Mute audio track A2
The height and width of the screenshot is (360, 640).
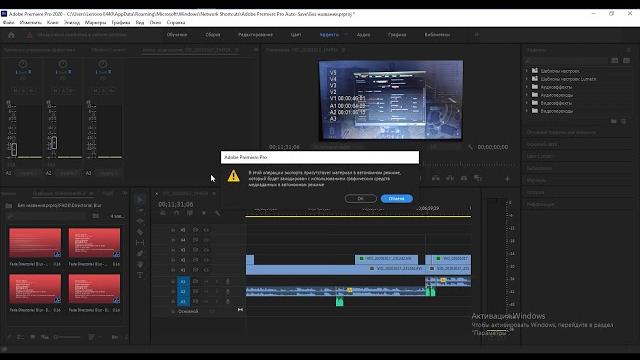coord(206,291)
